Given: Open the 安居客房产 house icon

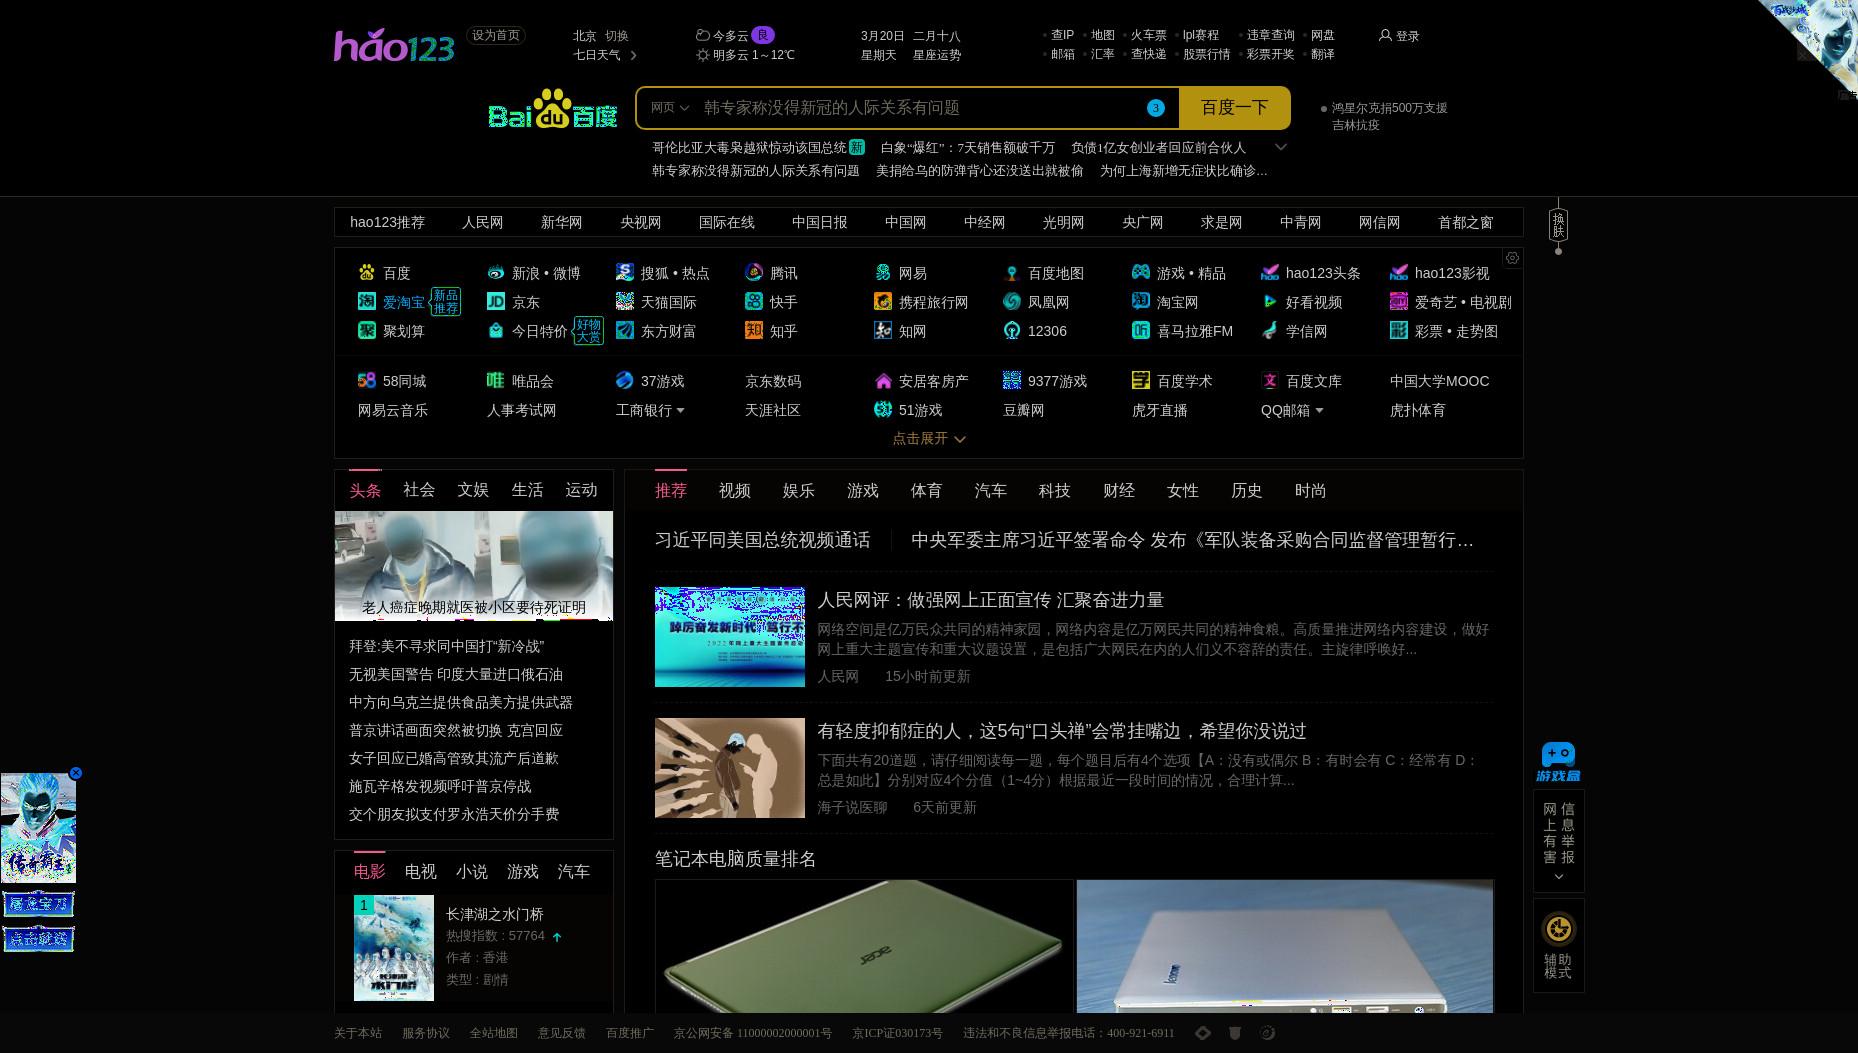Looking at the screenshot, I should (883, 380).
